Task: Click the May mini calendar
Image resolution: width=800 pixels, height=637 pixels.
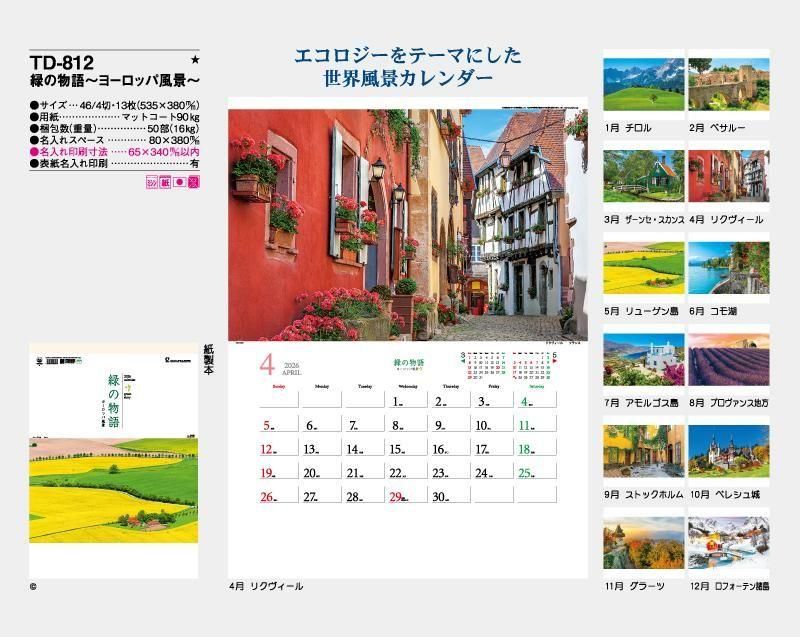Action: coord(532,366)
